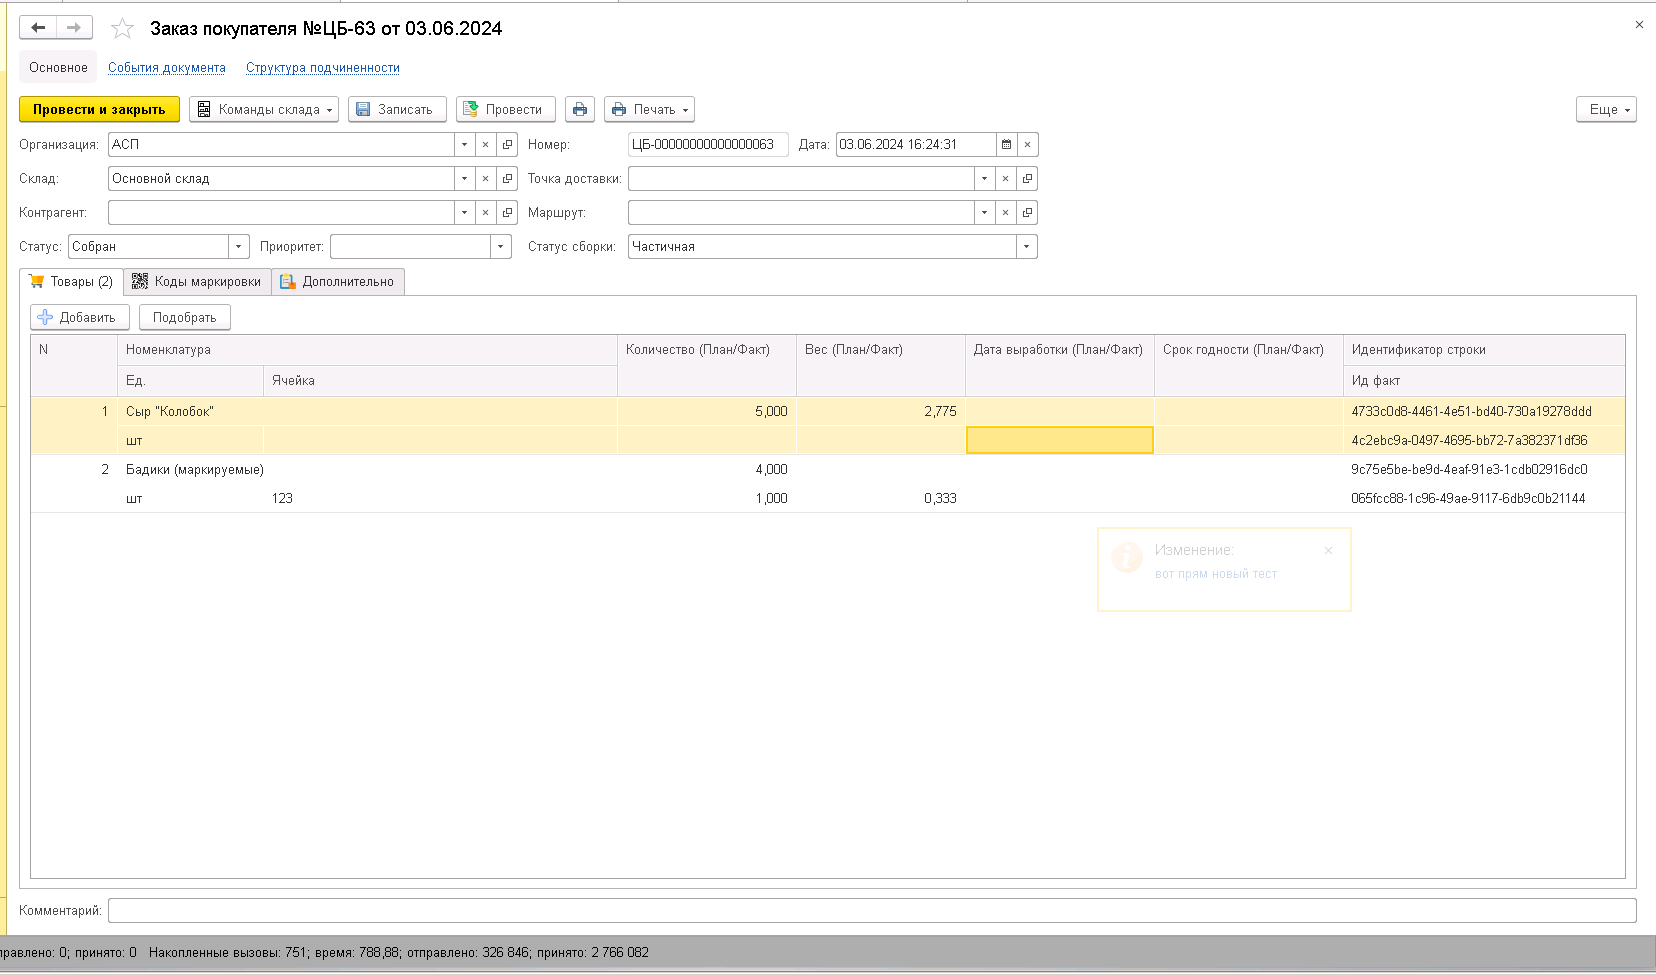Viewport: 1656px width, 975px height.
Task: Open the События документа link
Action: click(167, 67)
